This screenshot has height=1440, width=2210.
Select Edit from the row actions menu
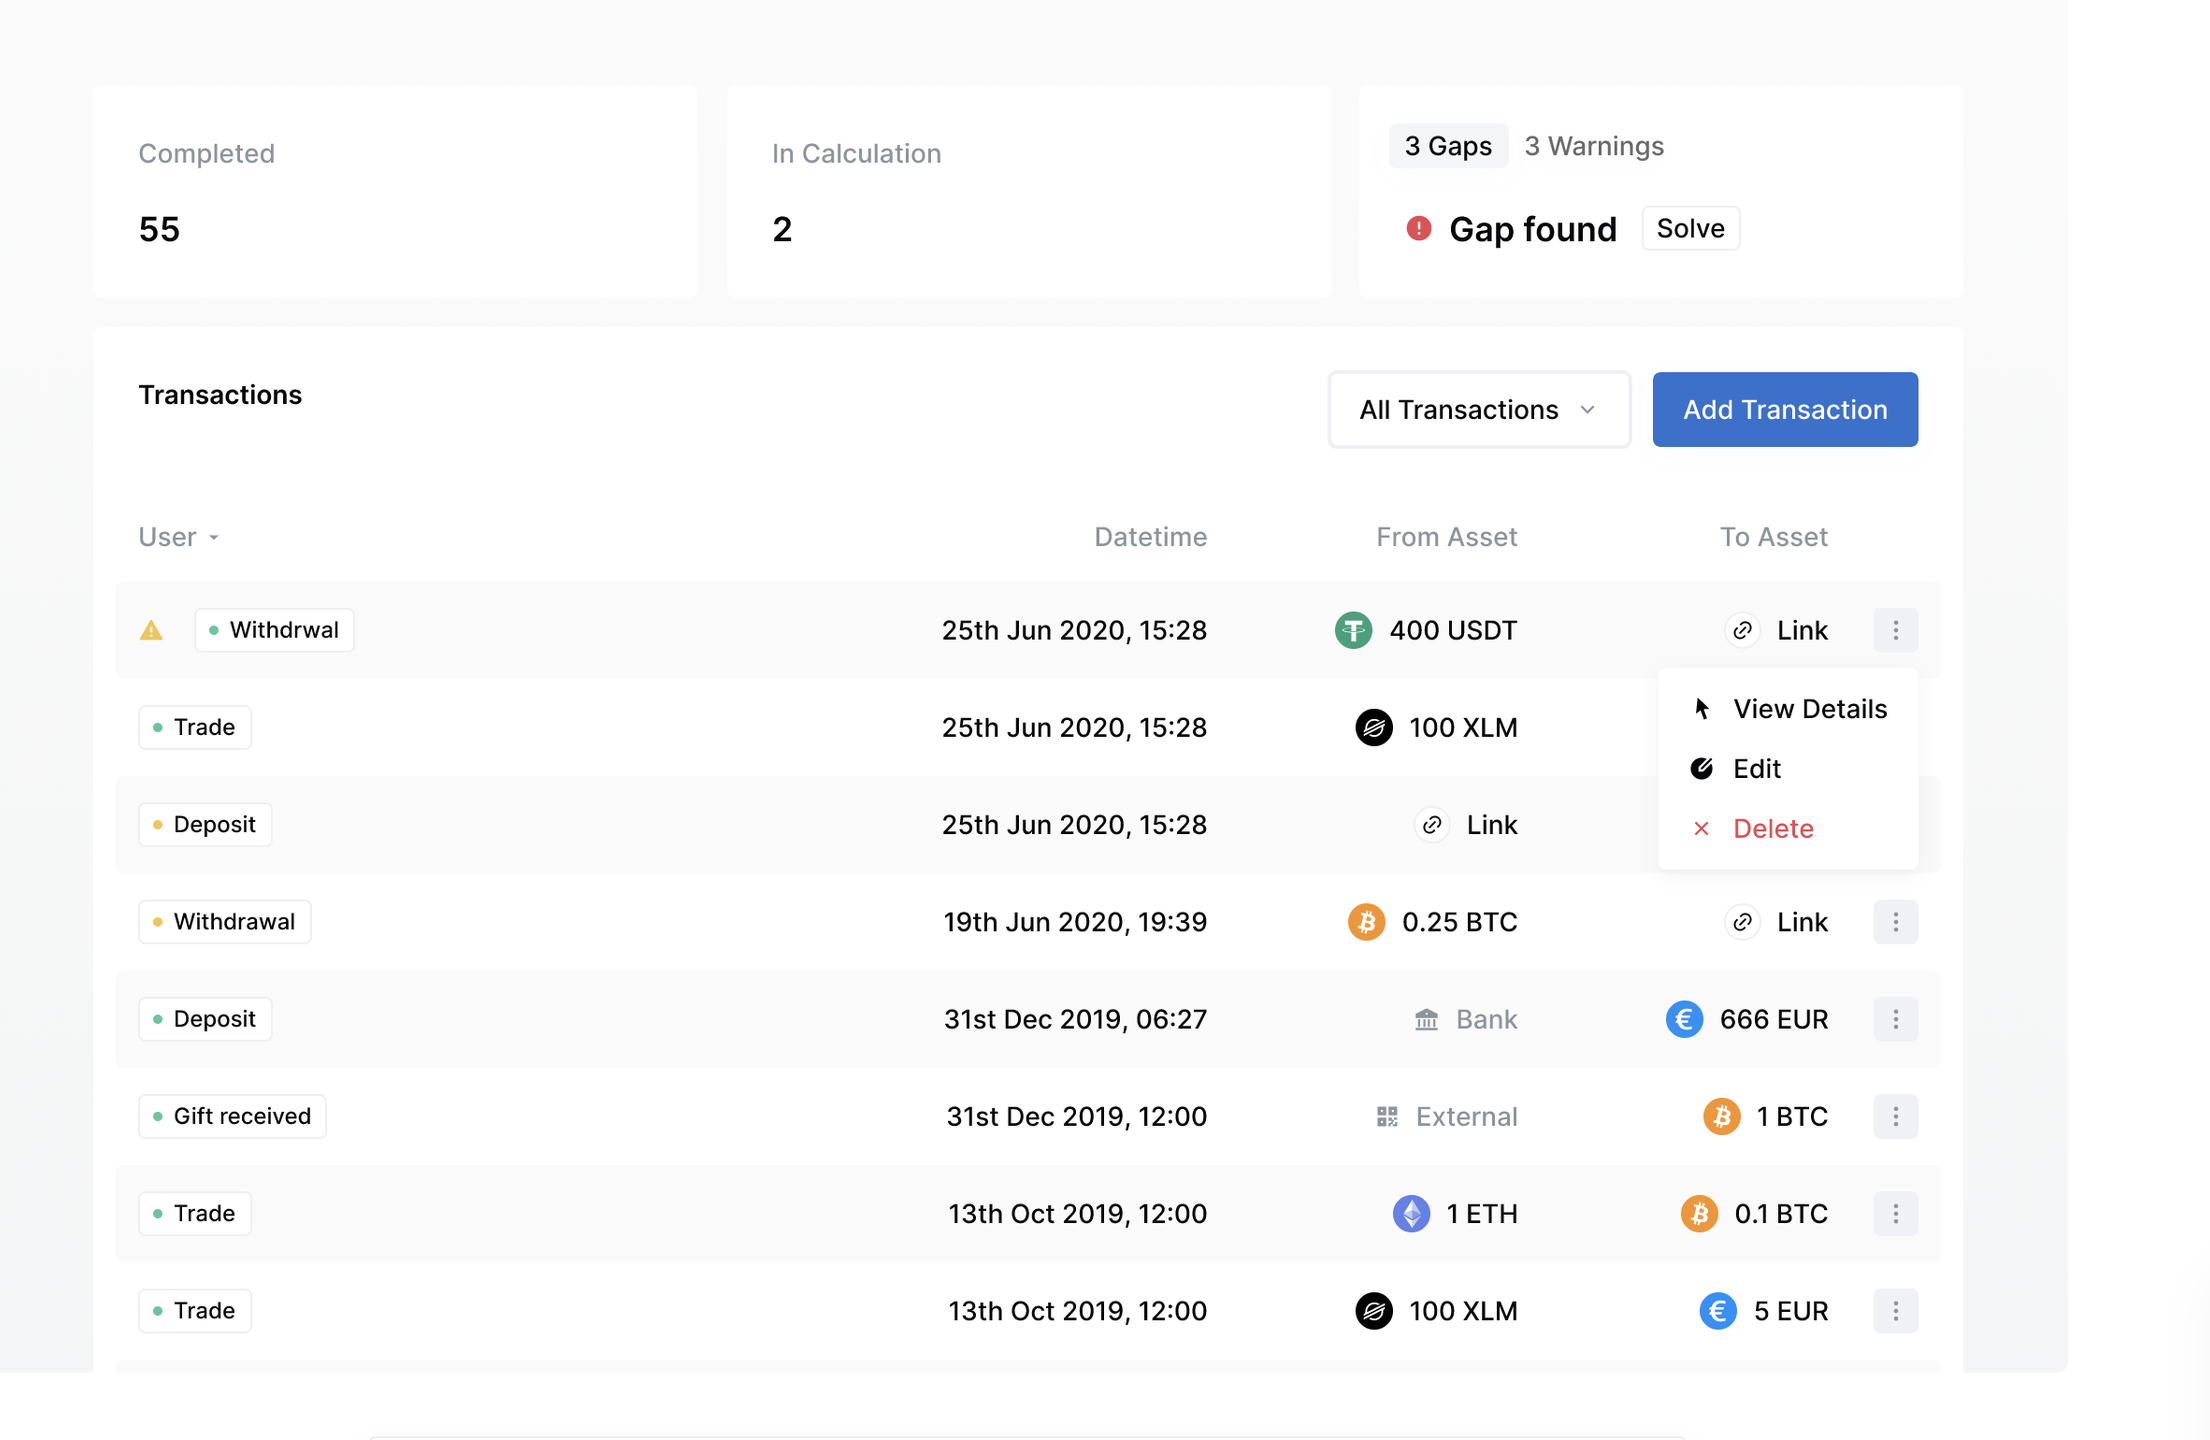[x=1756, y=768]
